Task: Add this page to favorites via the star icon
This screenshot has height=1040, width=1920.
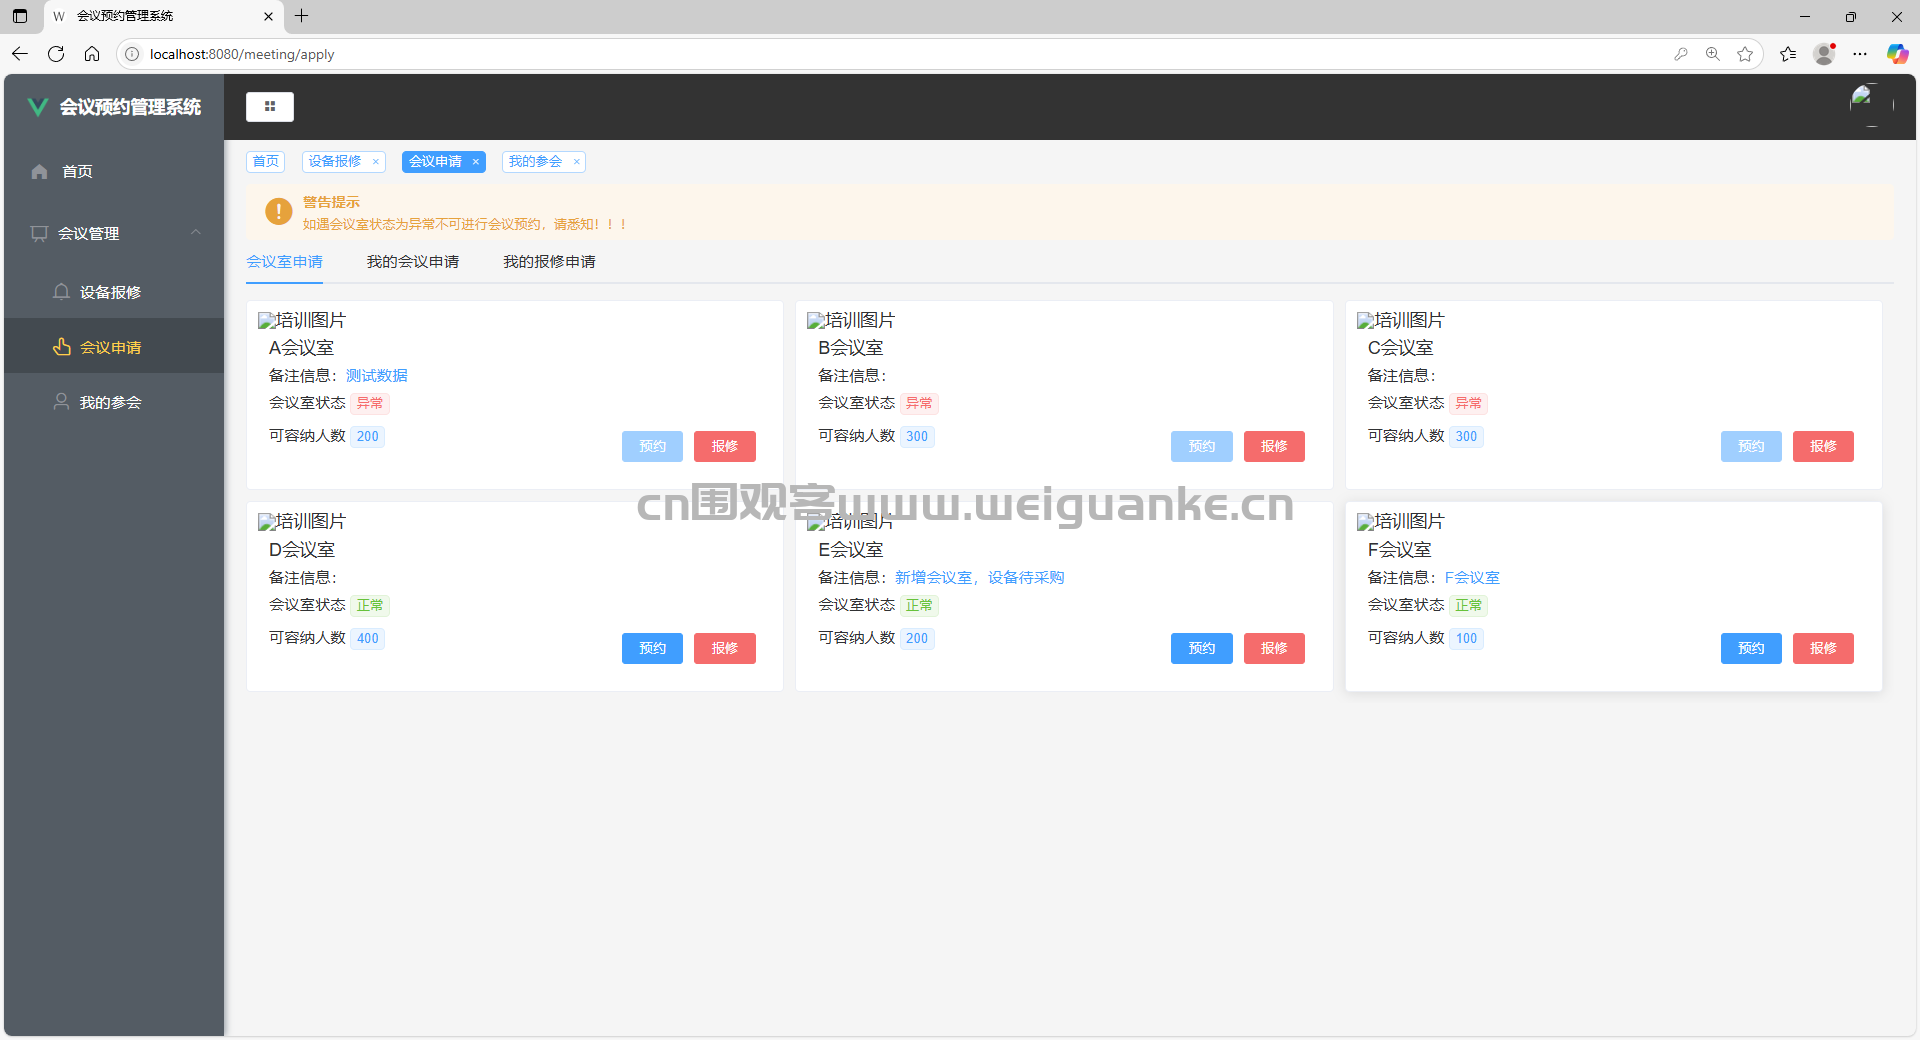Action: 1747,54
